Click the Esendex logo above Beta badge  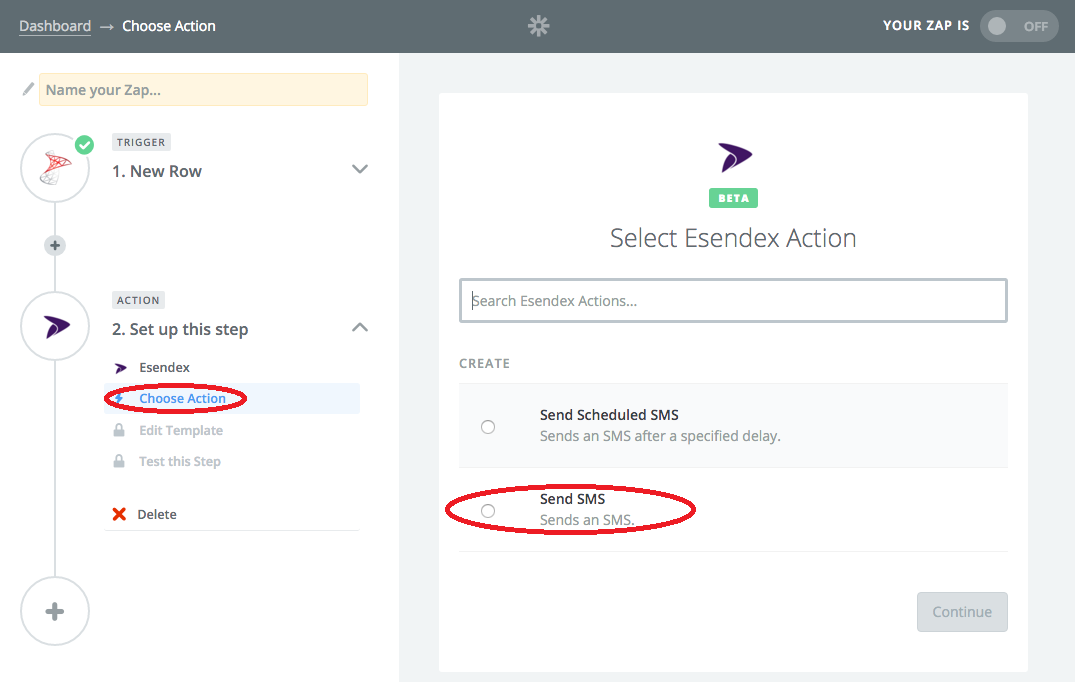(x=734, y=157)
